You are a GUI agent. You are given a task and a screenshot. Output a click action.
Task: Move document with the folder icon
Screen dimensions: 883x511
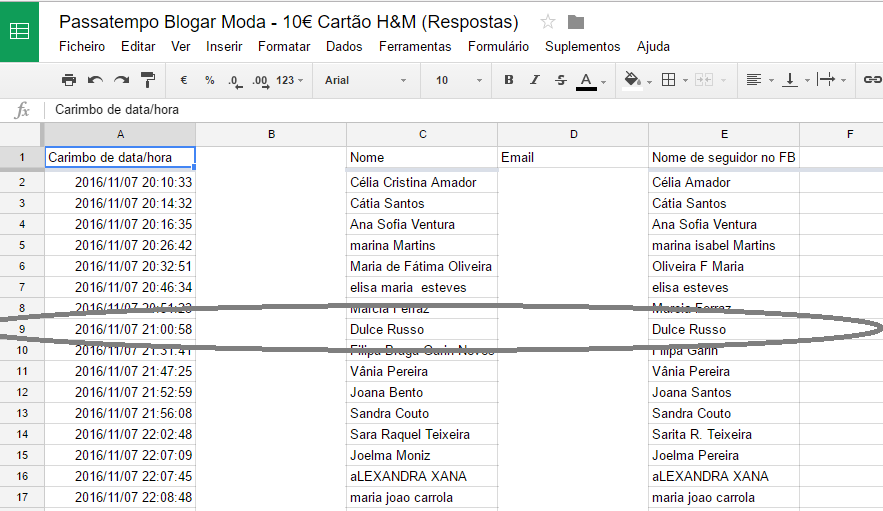pos(576,22)
